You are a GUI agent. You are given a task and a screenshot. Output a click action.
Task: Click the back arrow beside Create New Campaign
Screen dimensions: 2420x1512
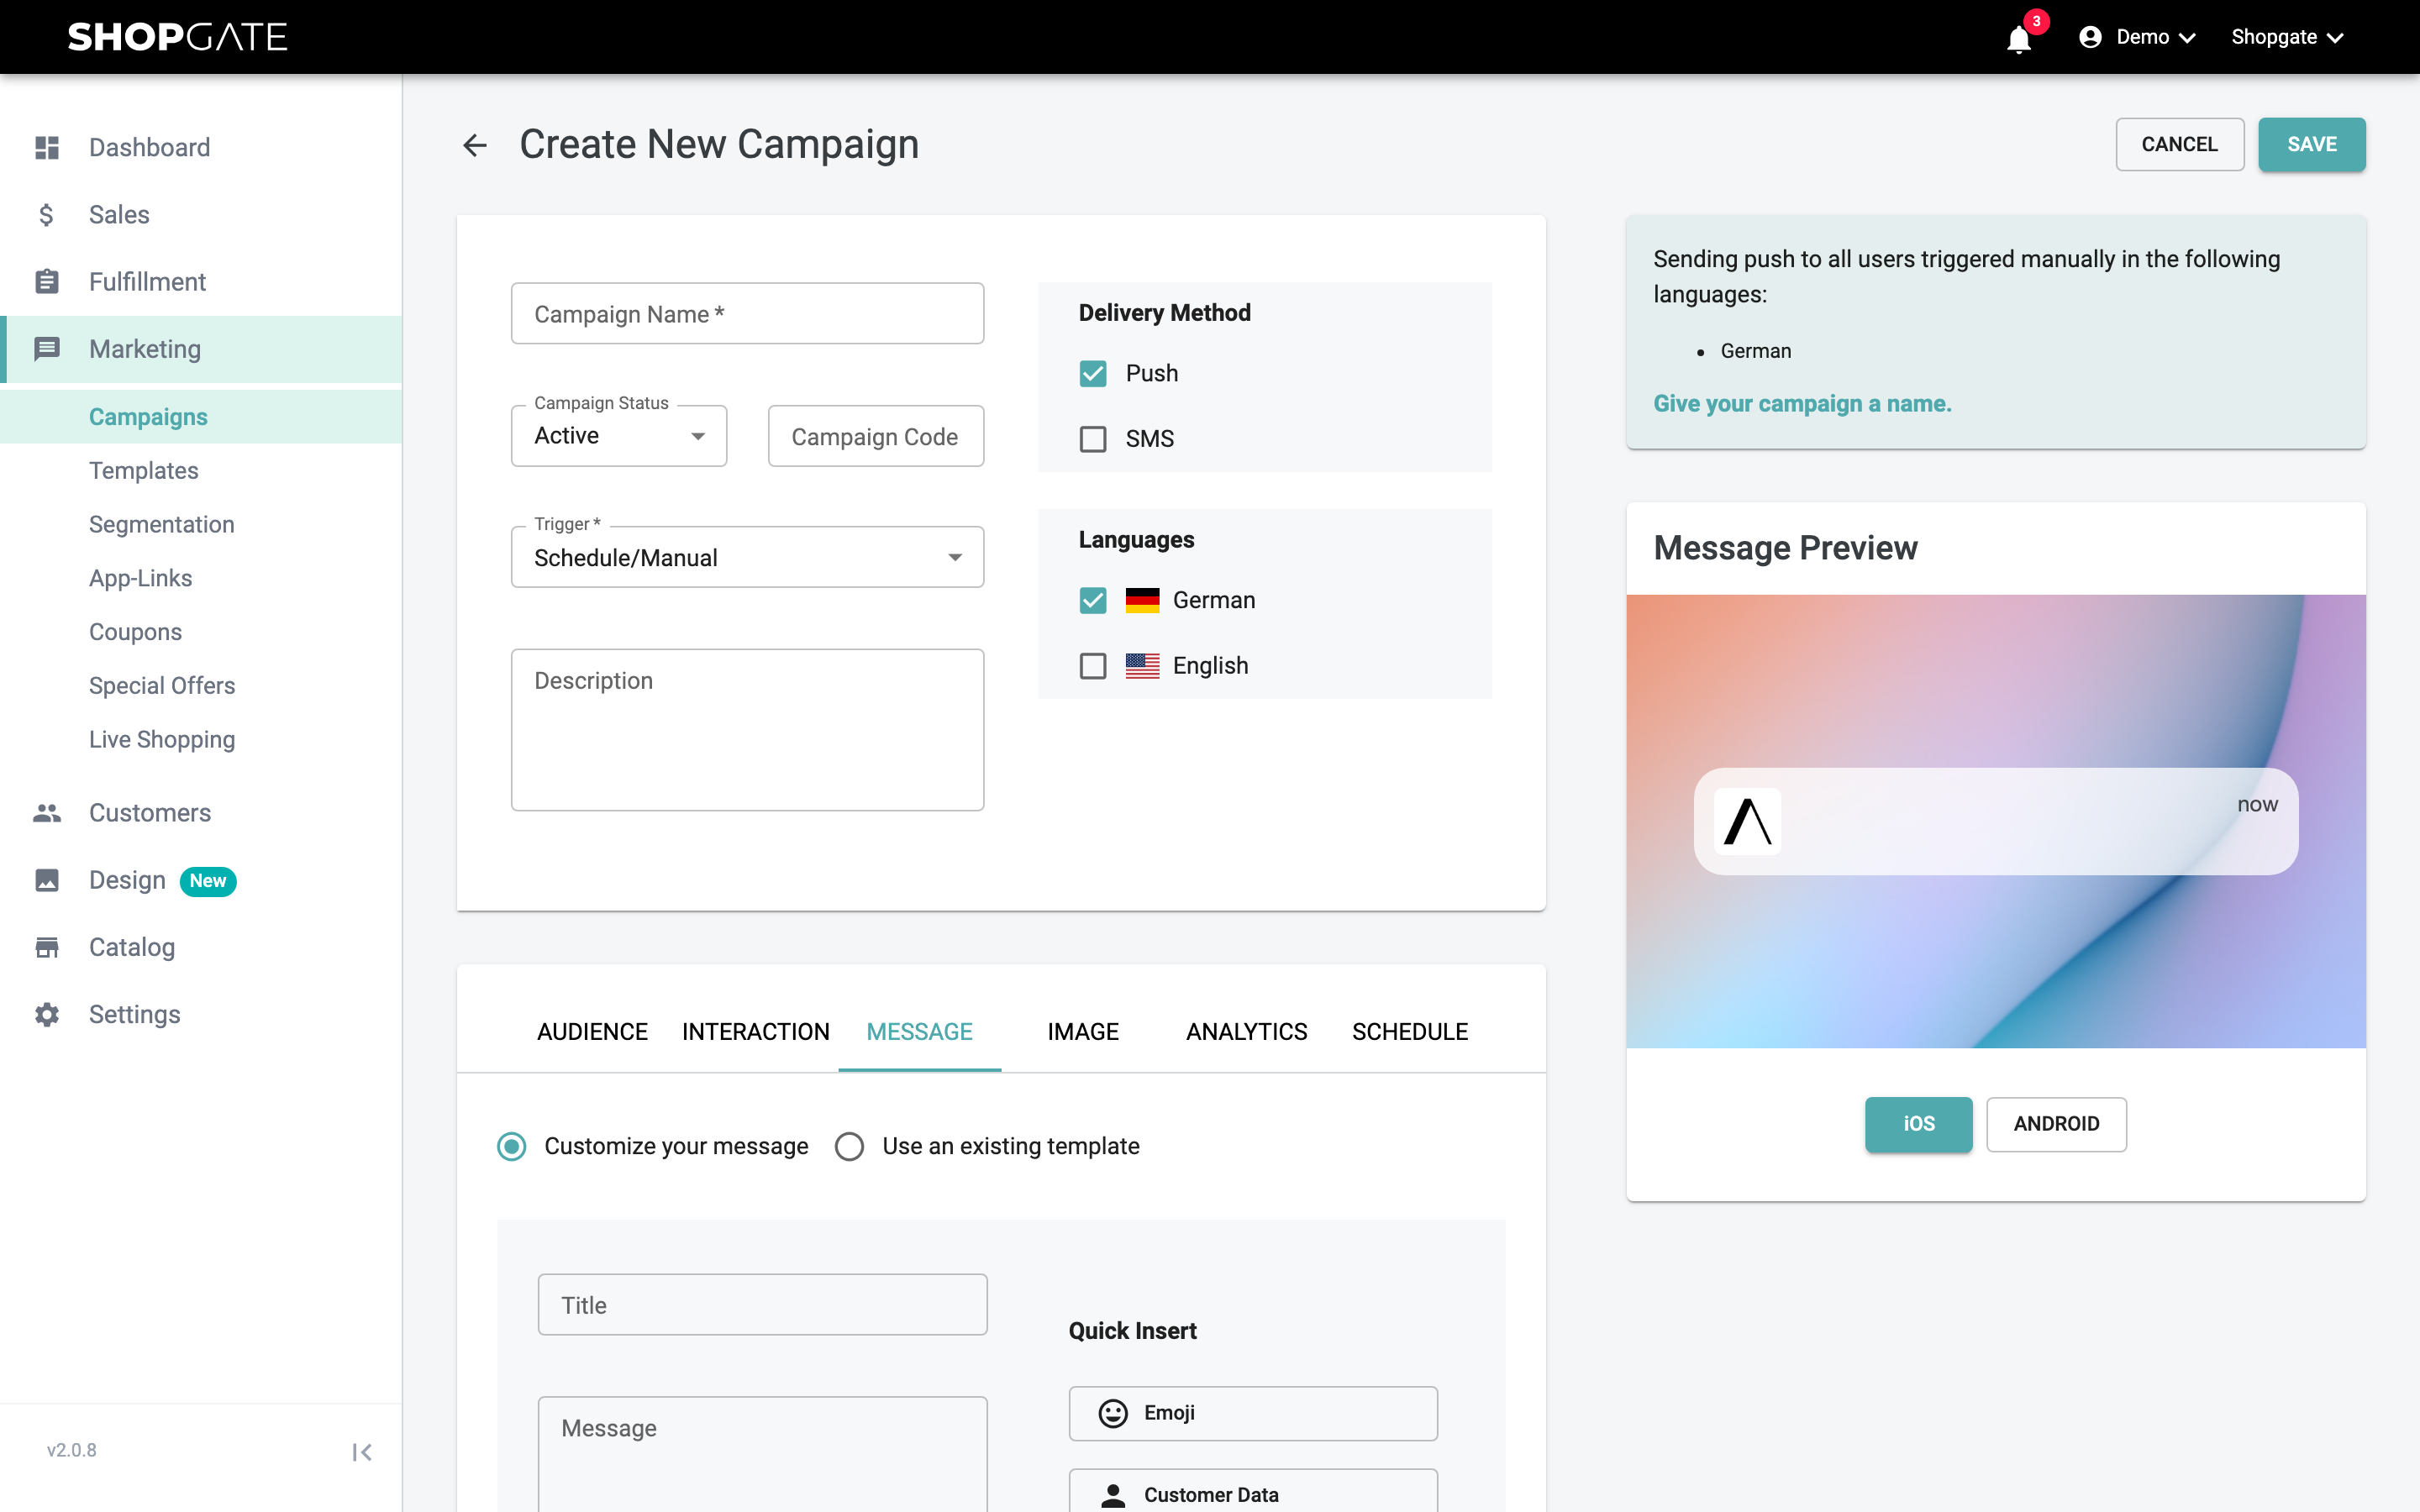(475, 145)
